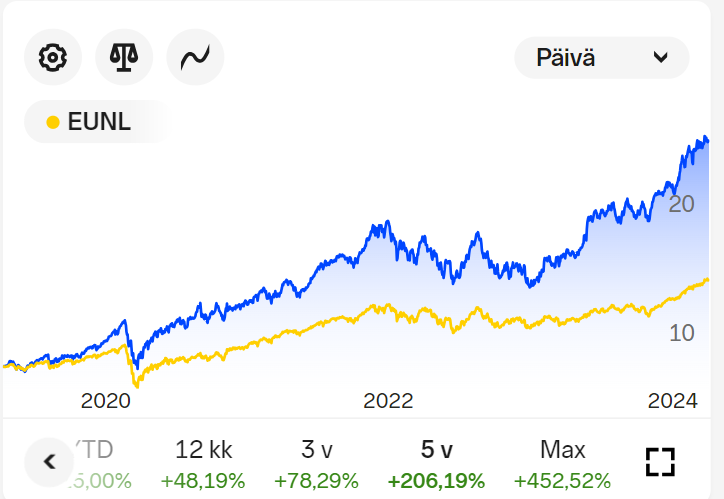
Task: Click the 2020 timeline label
Action: point(106,401)
